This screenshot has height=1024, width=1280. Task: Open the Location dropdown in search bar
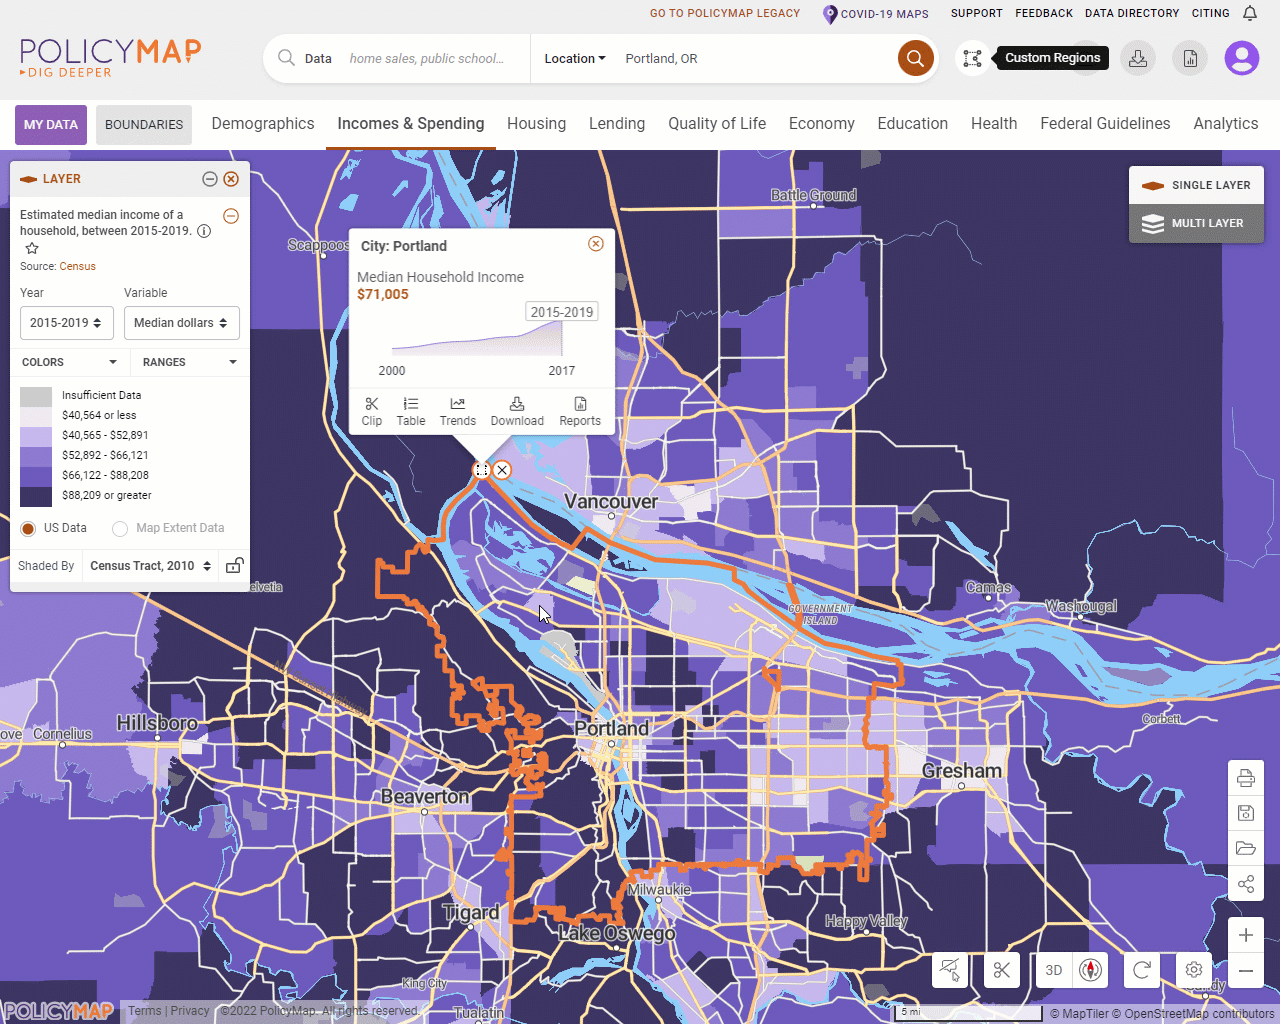(x=575, y=59)
